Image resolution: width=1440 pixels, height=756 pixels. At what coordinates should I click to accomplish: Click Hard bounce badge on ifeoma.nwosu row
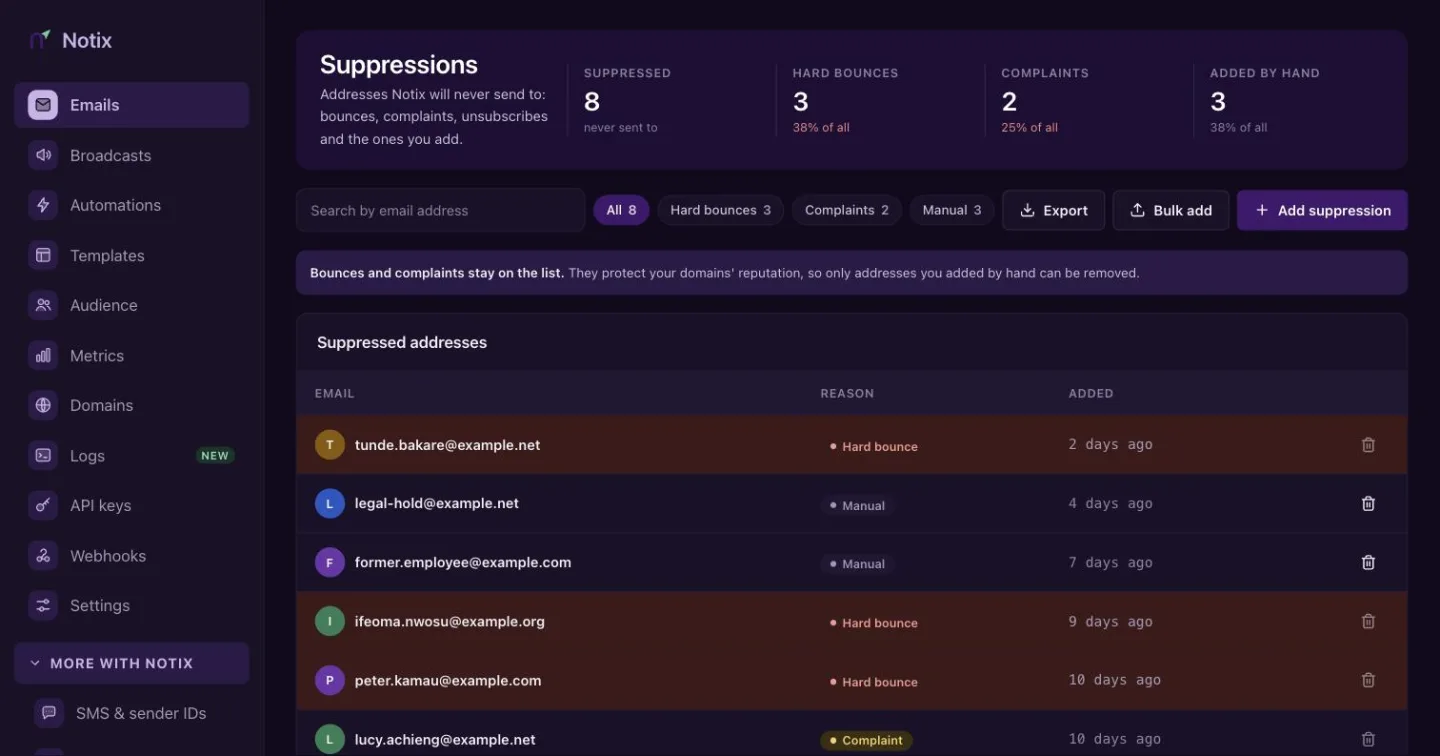(x=873, y=622)
